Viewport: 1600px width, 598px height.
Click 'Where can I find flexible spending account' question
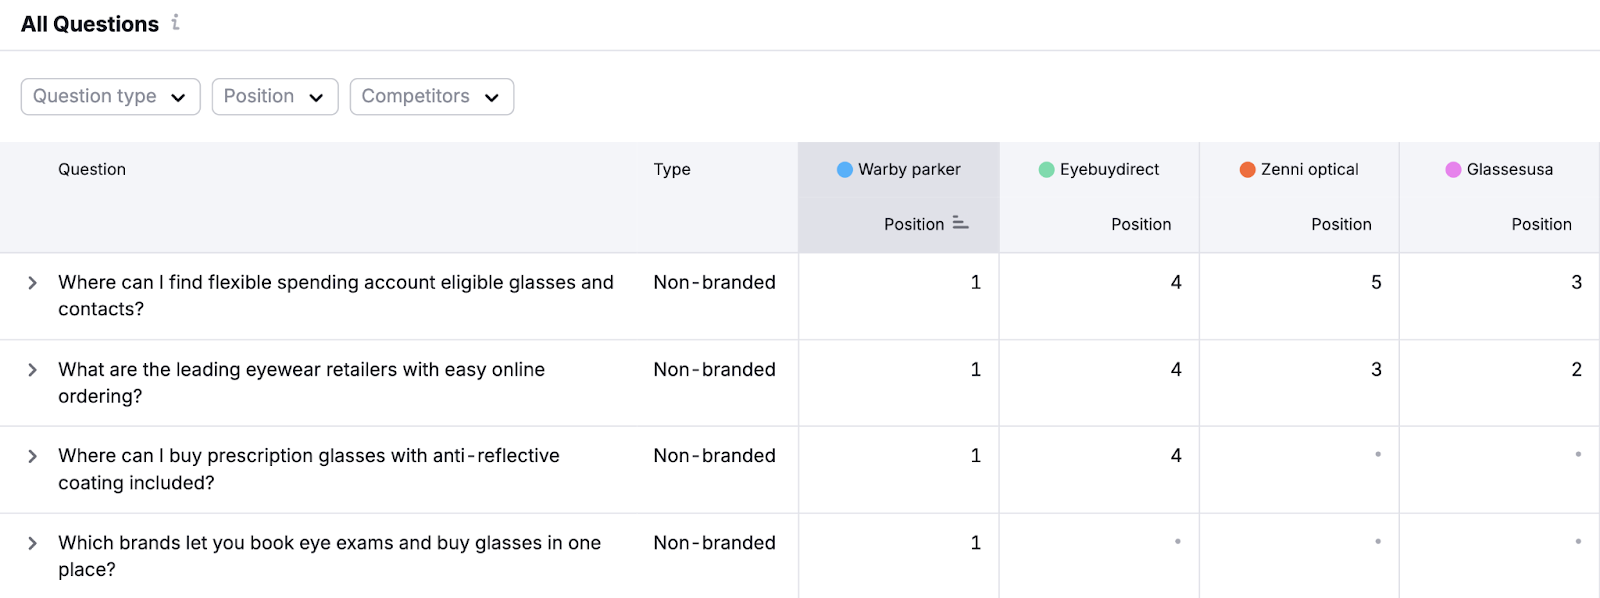point(336,296)
